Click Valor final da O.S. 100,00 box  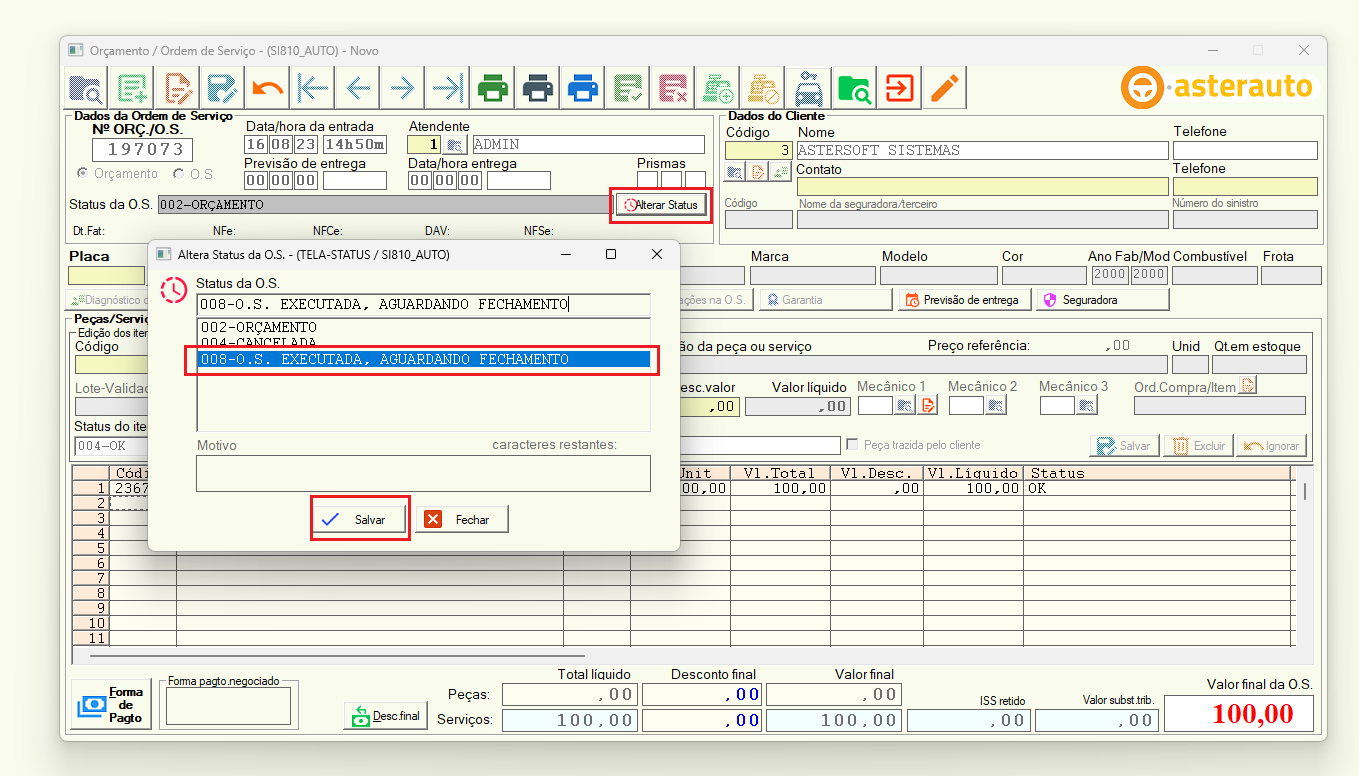pyautogui.click(x=1239, y=714)
